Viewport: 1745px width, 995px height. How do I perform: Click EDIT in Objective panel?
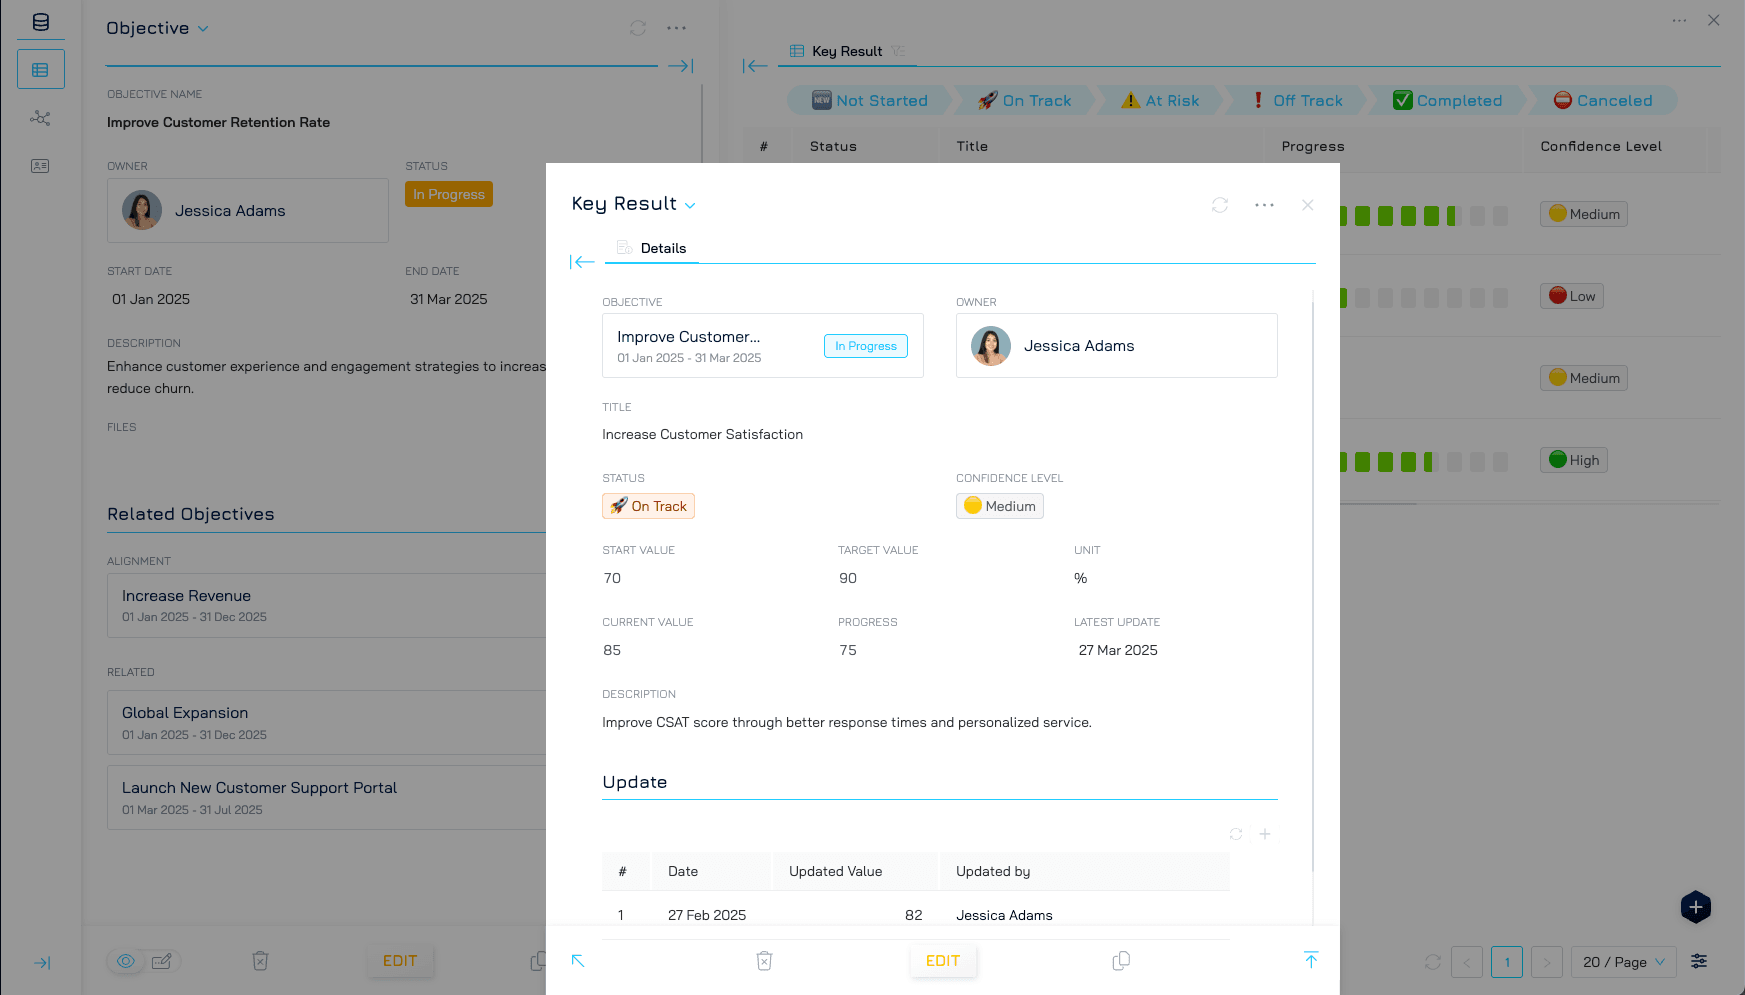(400, 961)
